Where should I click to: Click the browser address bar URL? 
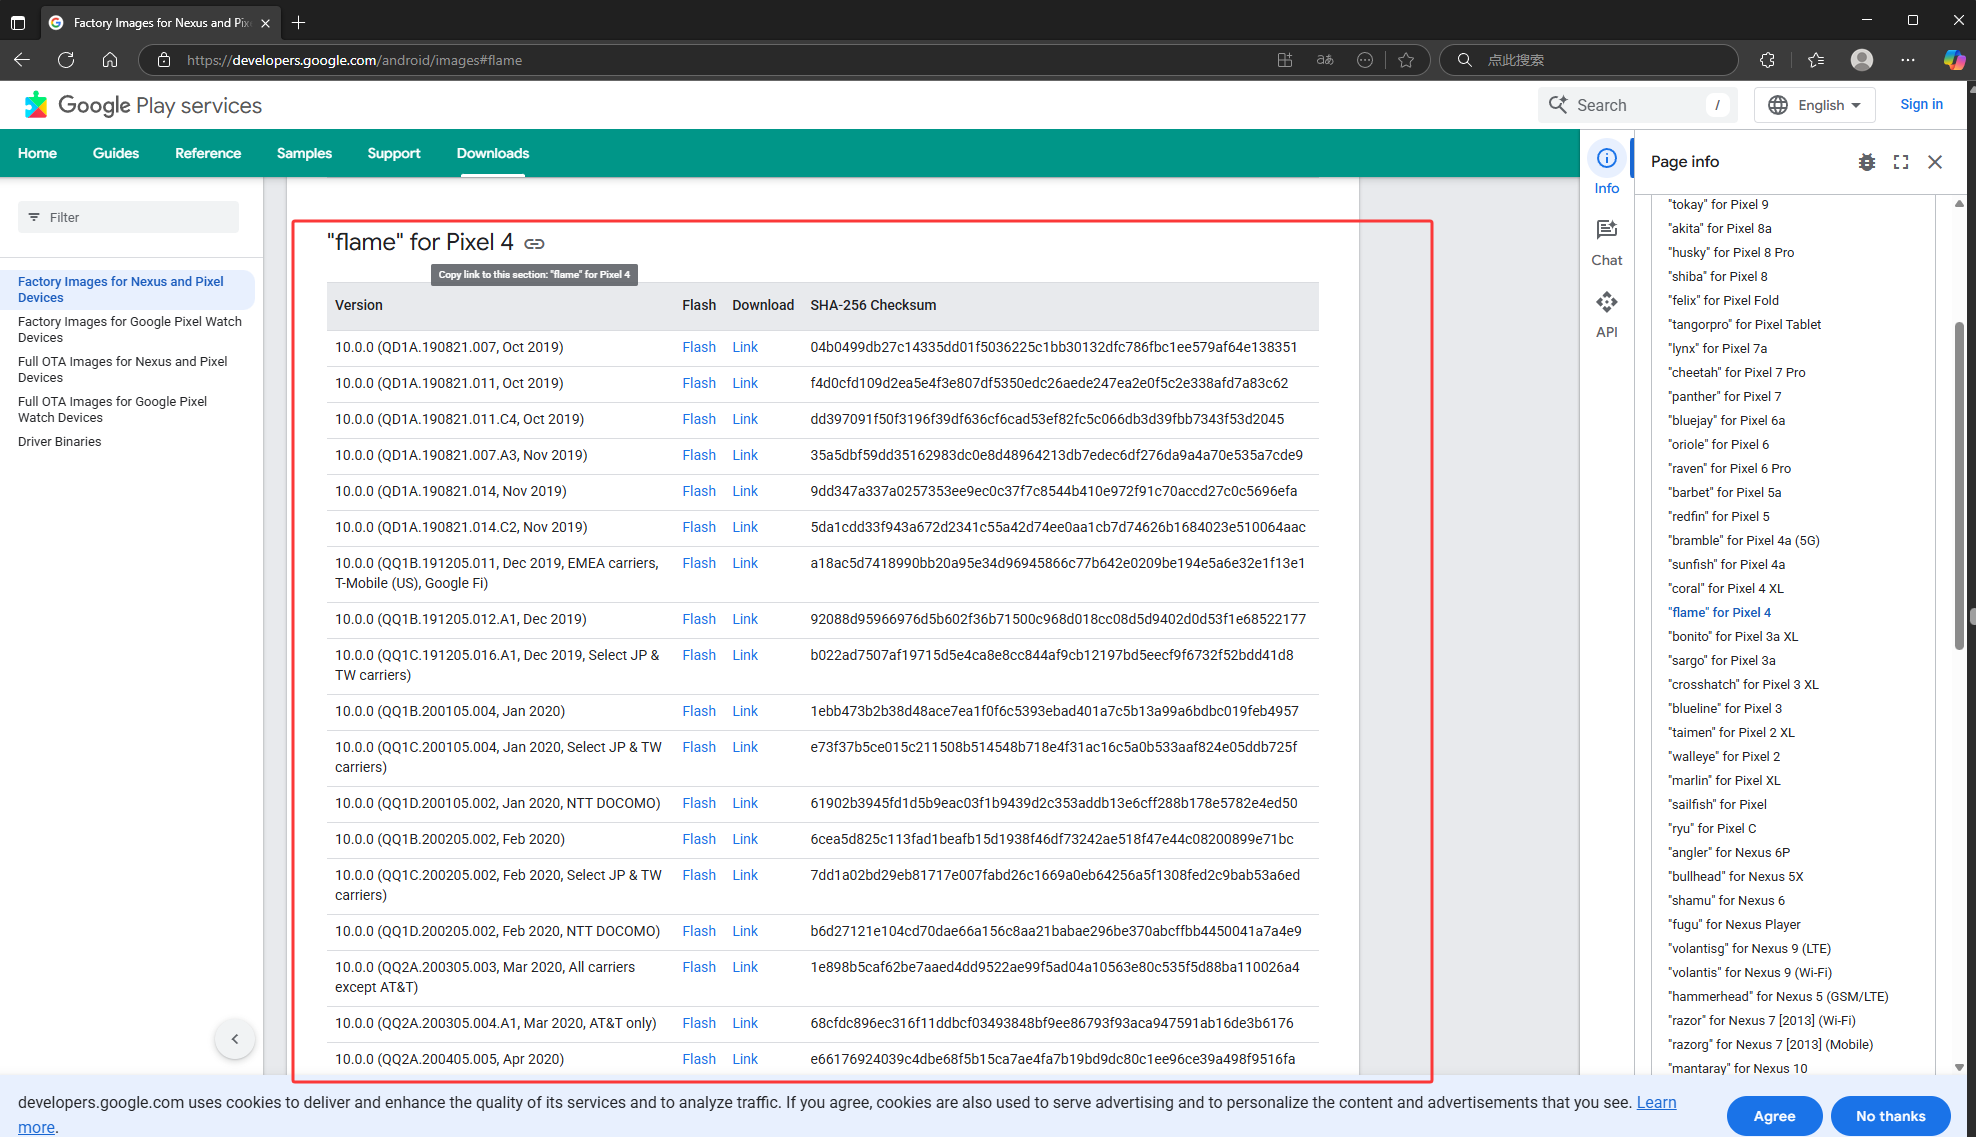pos(354,60)
